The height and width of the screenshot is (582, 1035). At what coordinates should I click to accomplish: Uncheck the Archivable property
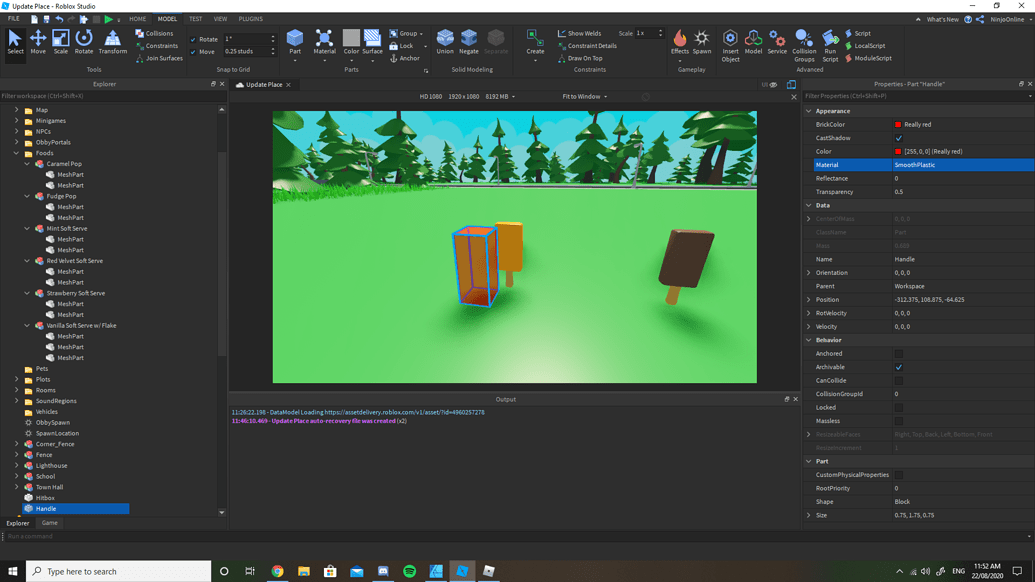898,367
